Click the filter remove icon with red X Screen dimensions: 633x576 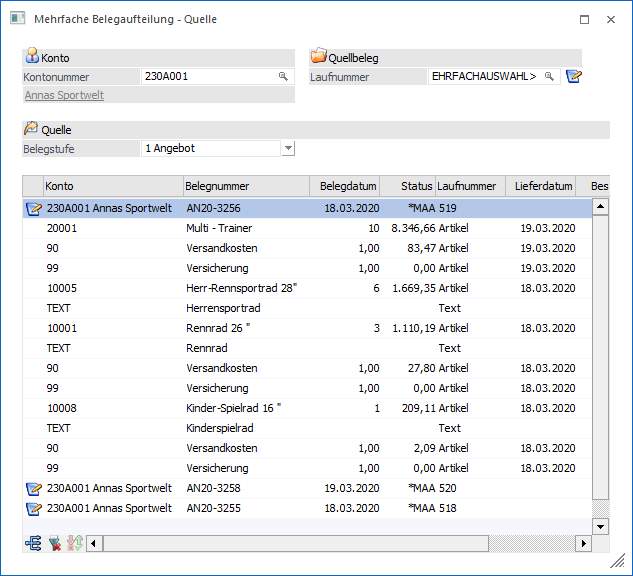coord(54,543)
